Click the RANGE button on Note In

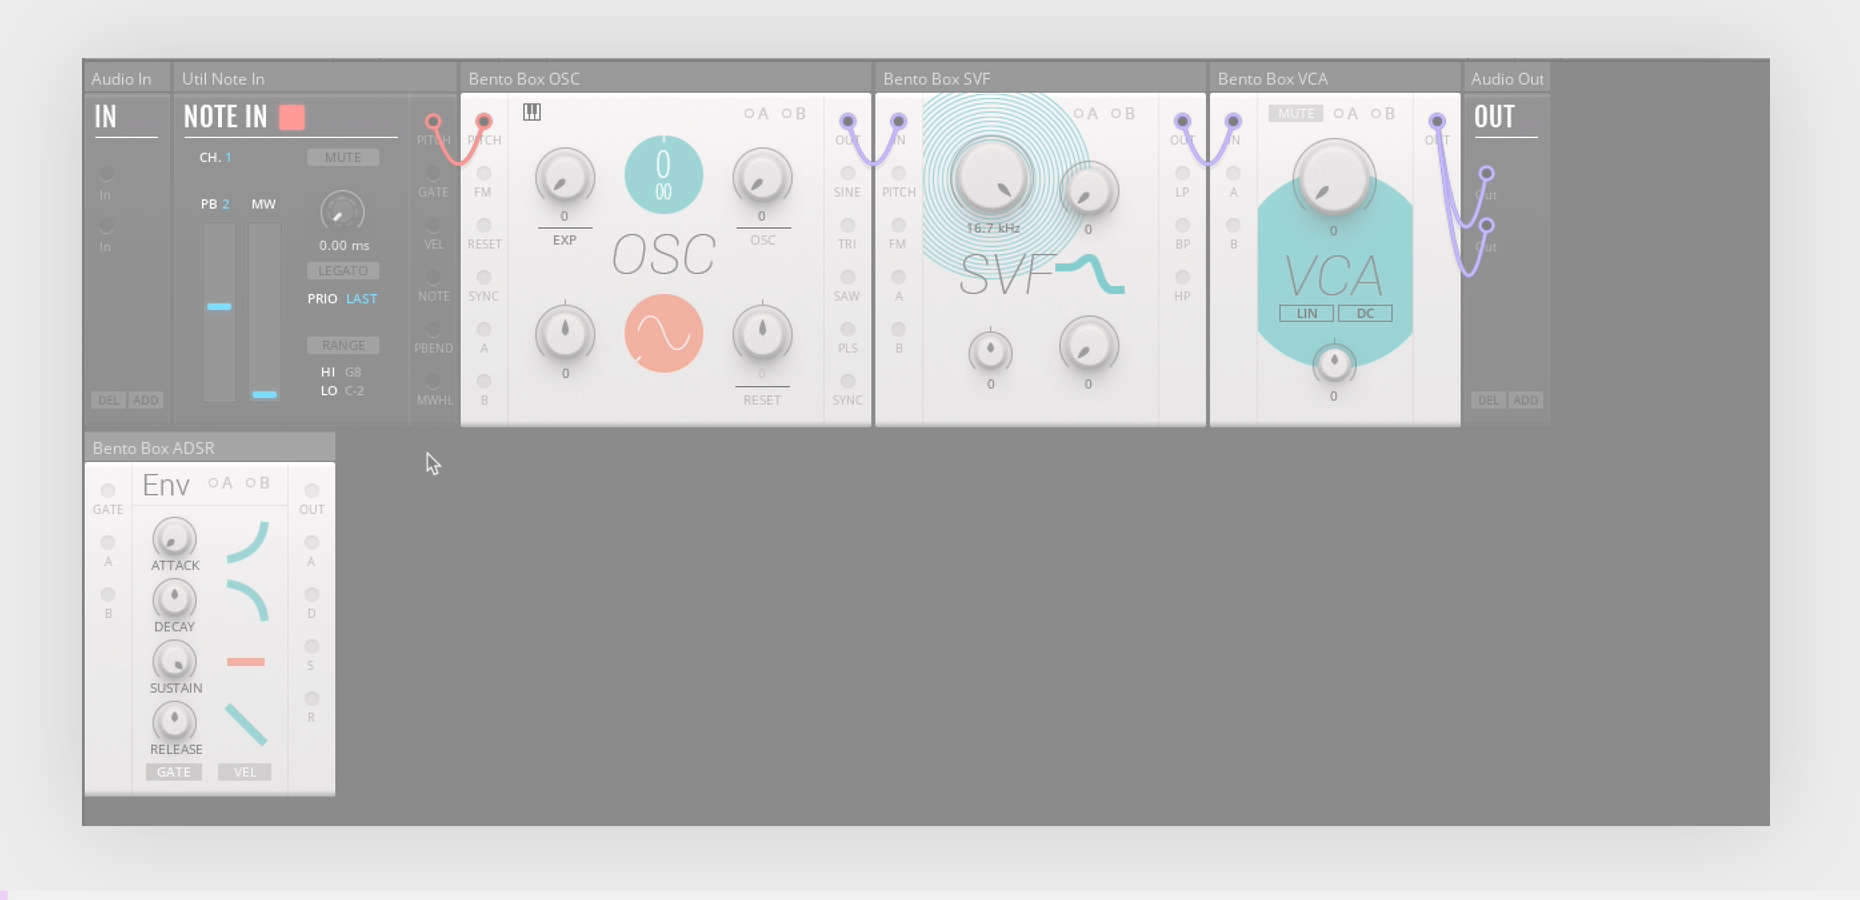343,346
